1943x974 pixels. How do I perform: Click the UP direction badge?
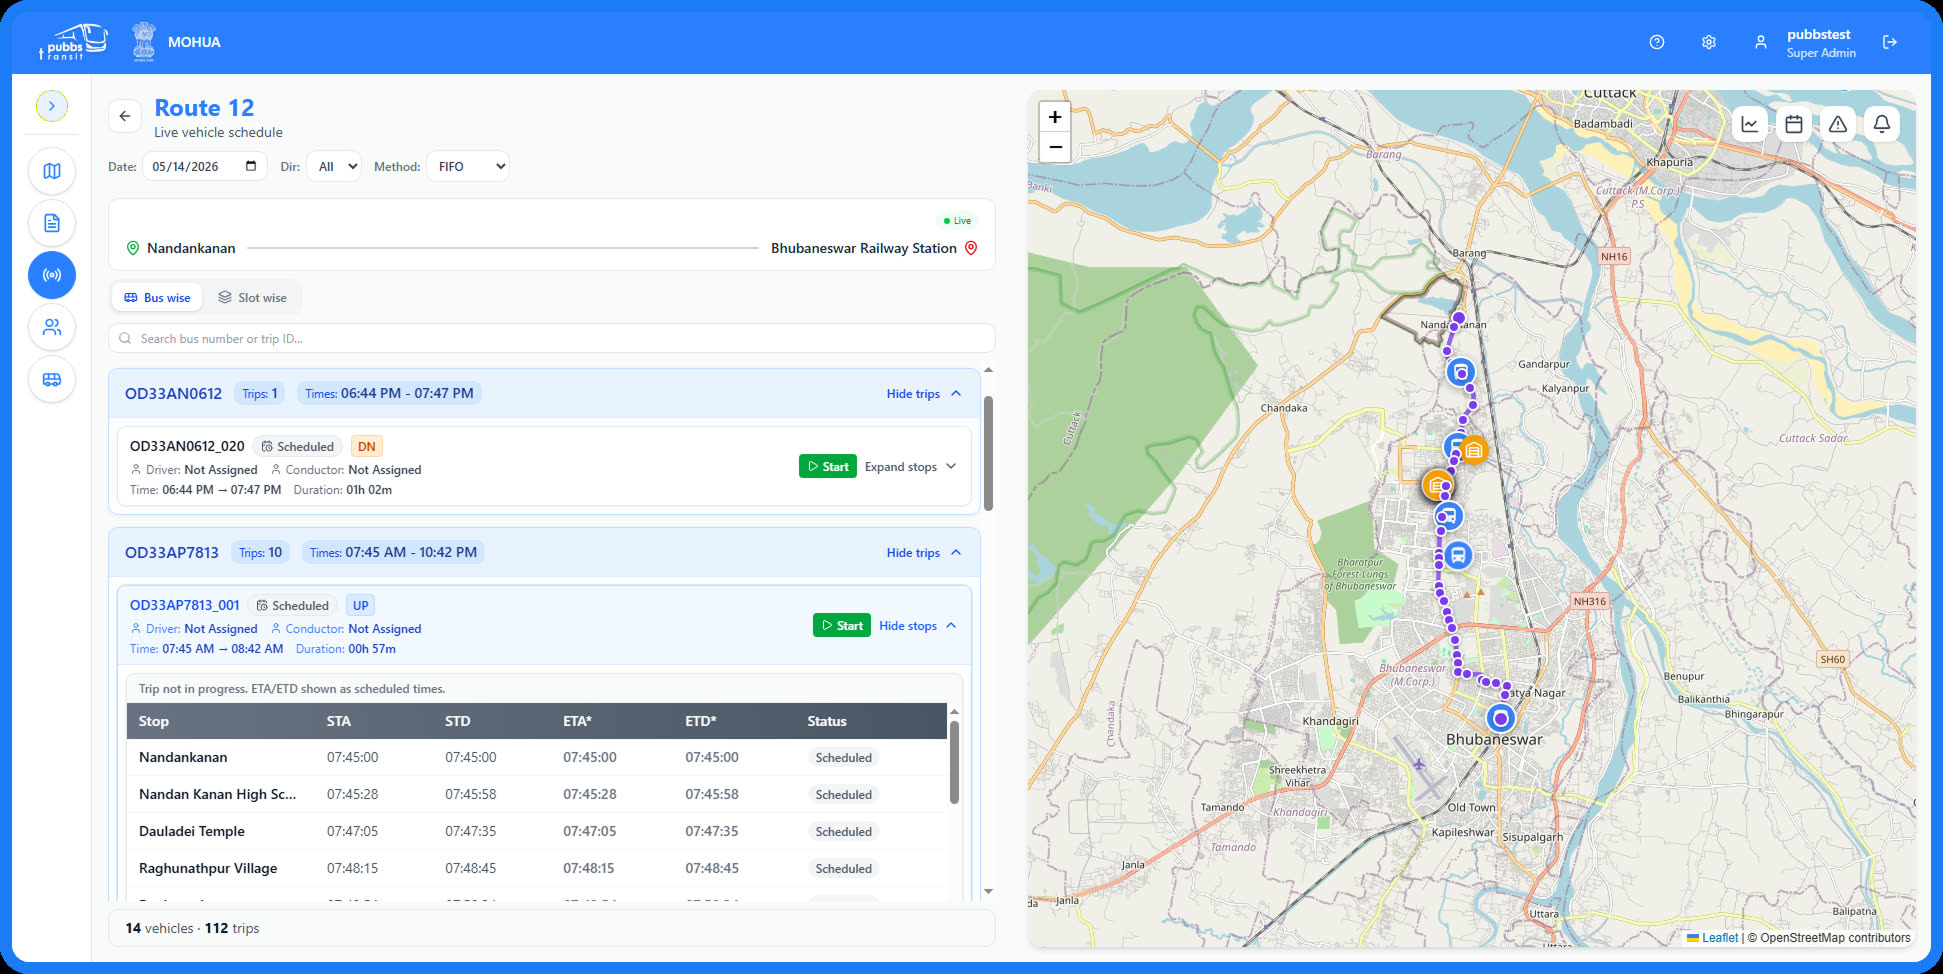(x=360, y=605)
